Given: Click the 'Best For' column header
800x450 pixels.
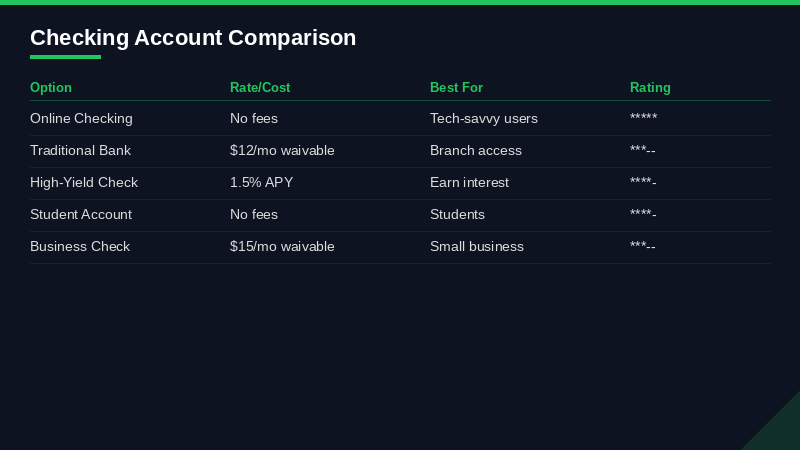Looking at the screenshot, I should click(456, 88).
